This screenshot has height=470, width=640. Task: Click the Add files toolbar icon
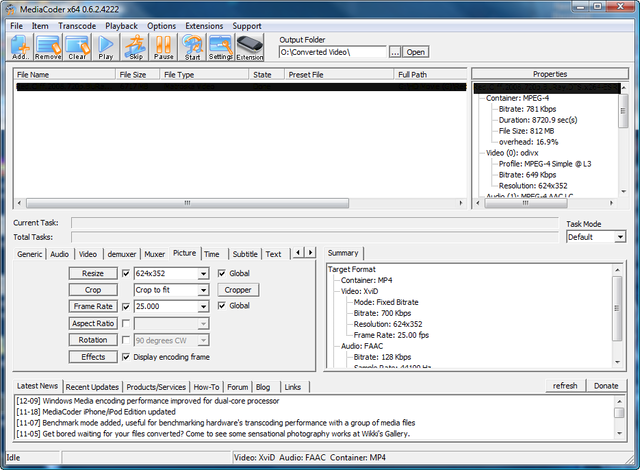click(x=20, y=47)
